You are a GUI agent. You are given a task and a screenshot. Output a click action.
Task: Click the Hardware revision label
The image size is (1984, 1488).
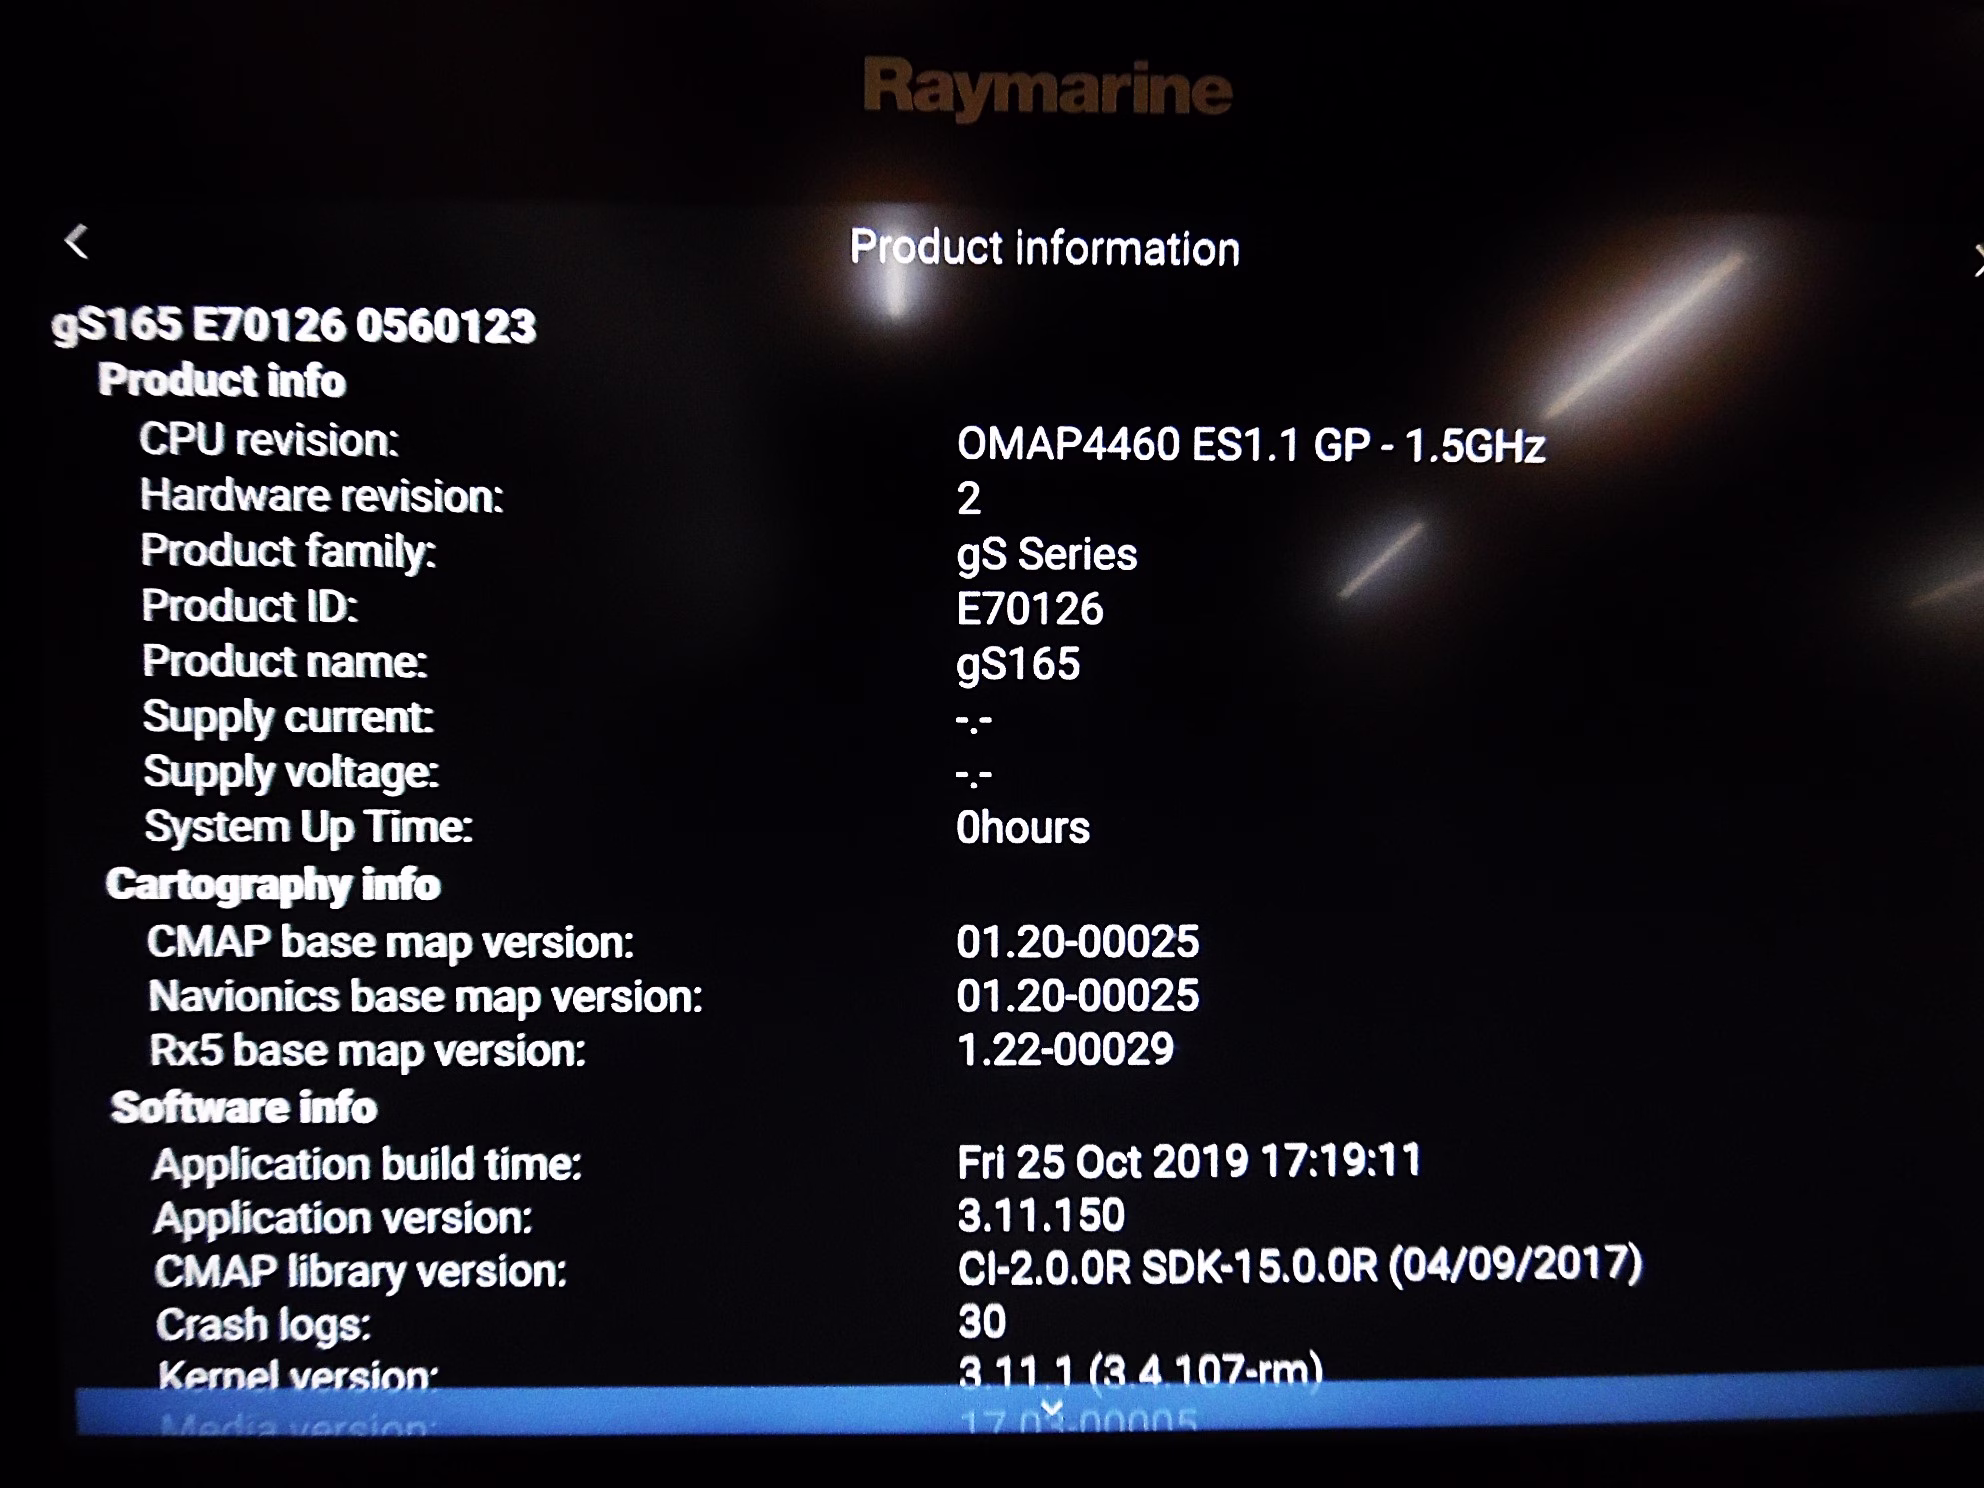[x=322, y=496]
